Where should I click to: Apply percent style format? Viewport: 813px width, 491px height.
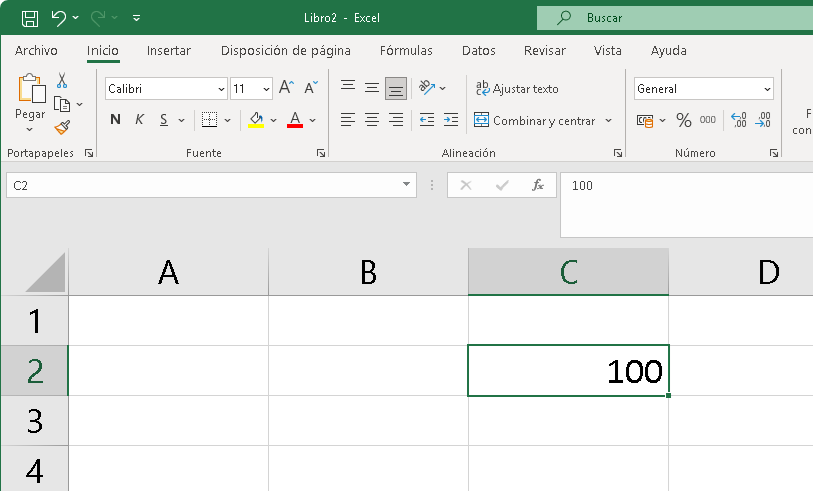[x=684, y=120]
